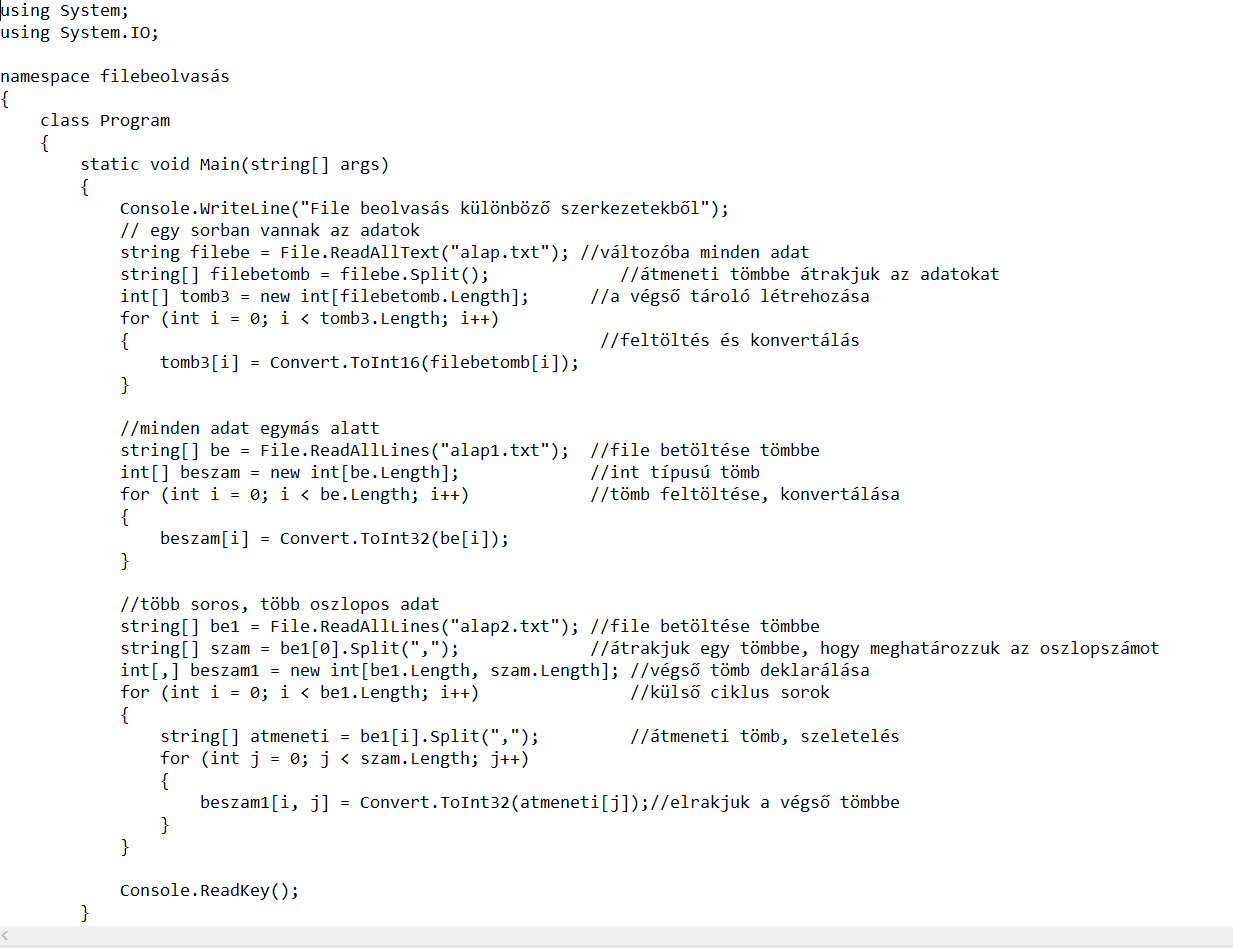Place cursor on namespace name filebeolvasás

pos(164,76)
